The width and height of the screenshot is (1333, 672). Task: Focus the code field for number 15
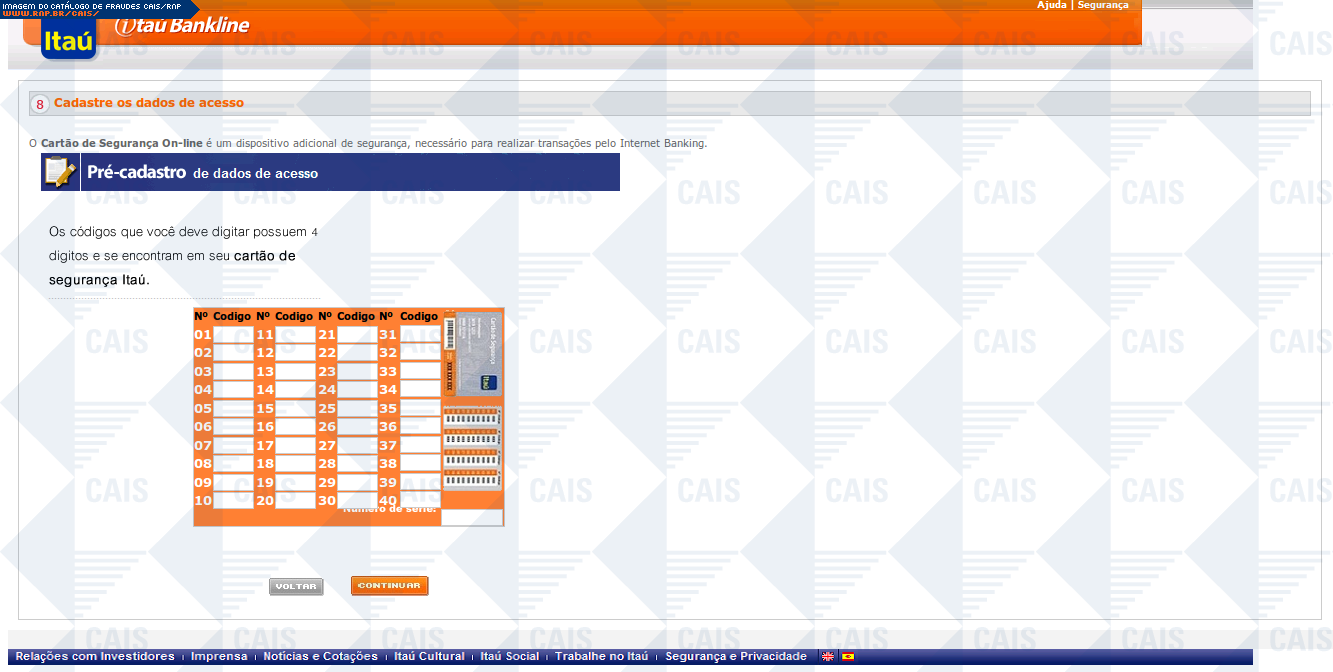pos(295,409)
